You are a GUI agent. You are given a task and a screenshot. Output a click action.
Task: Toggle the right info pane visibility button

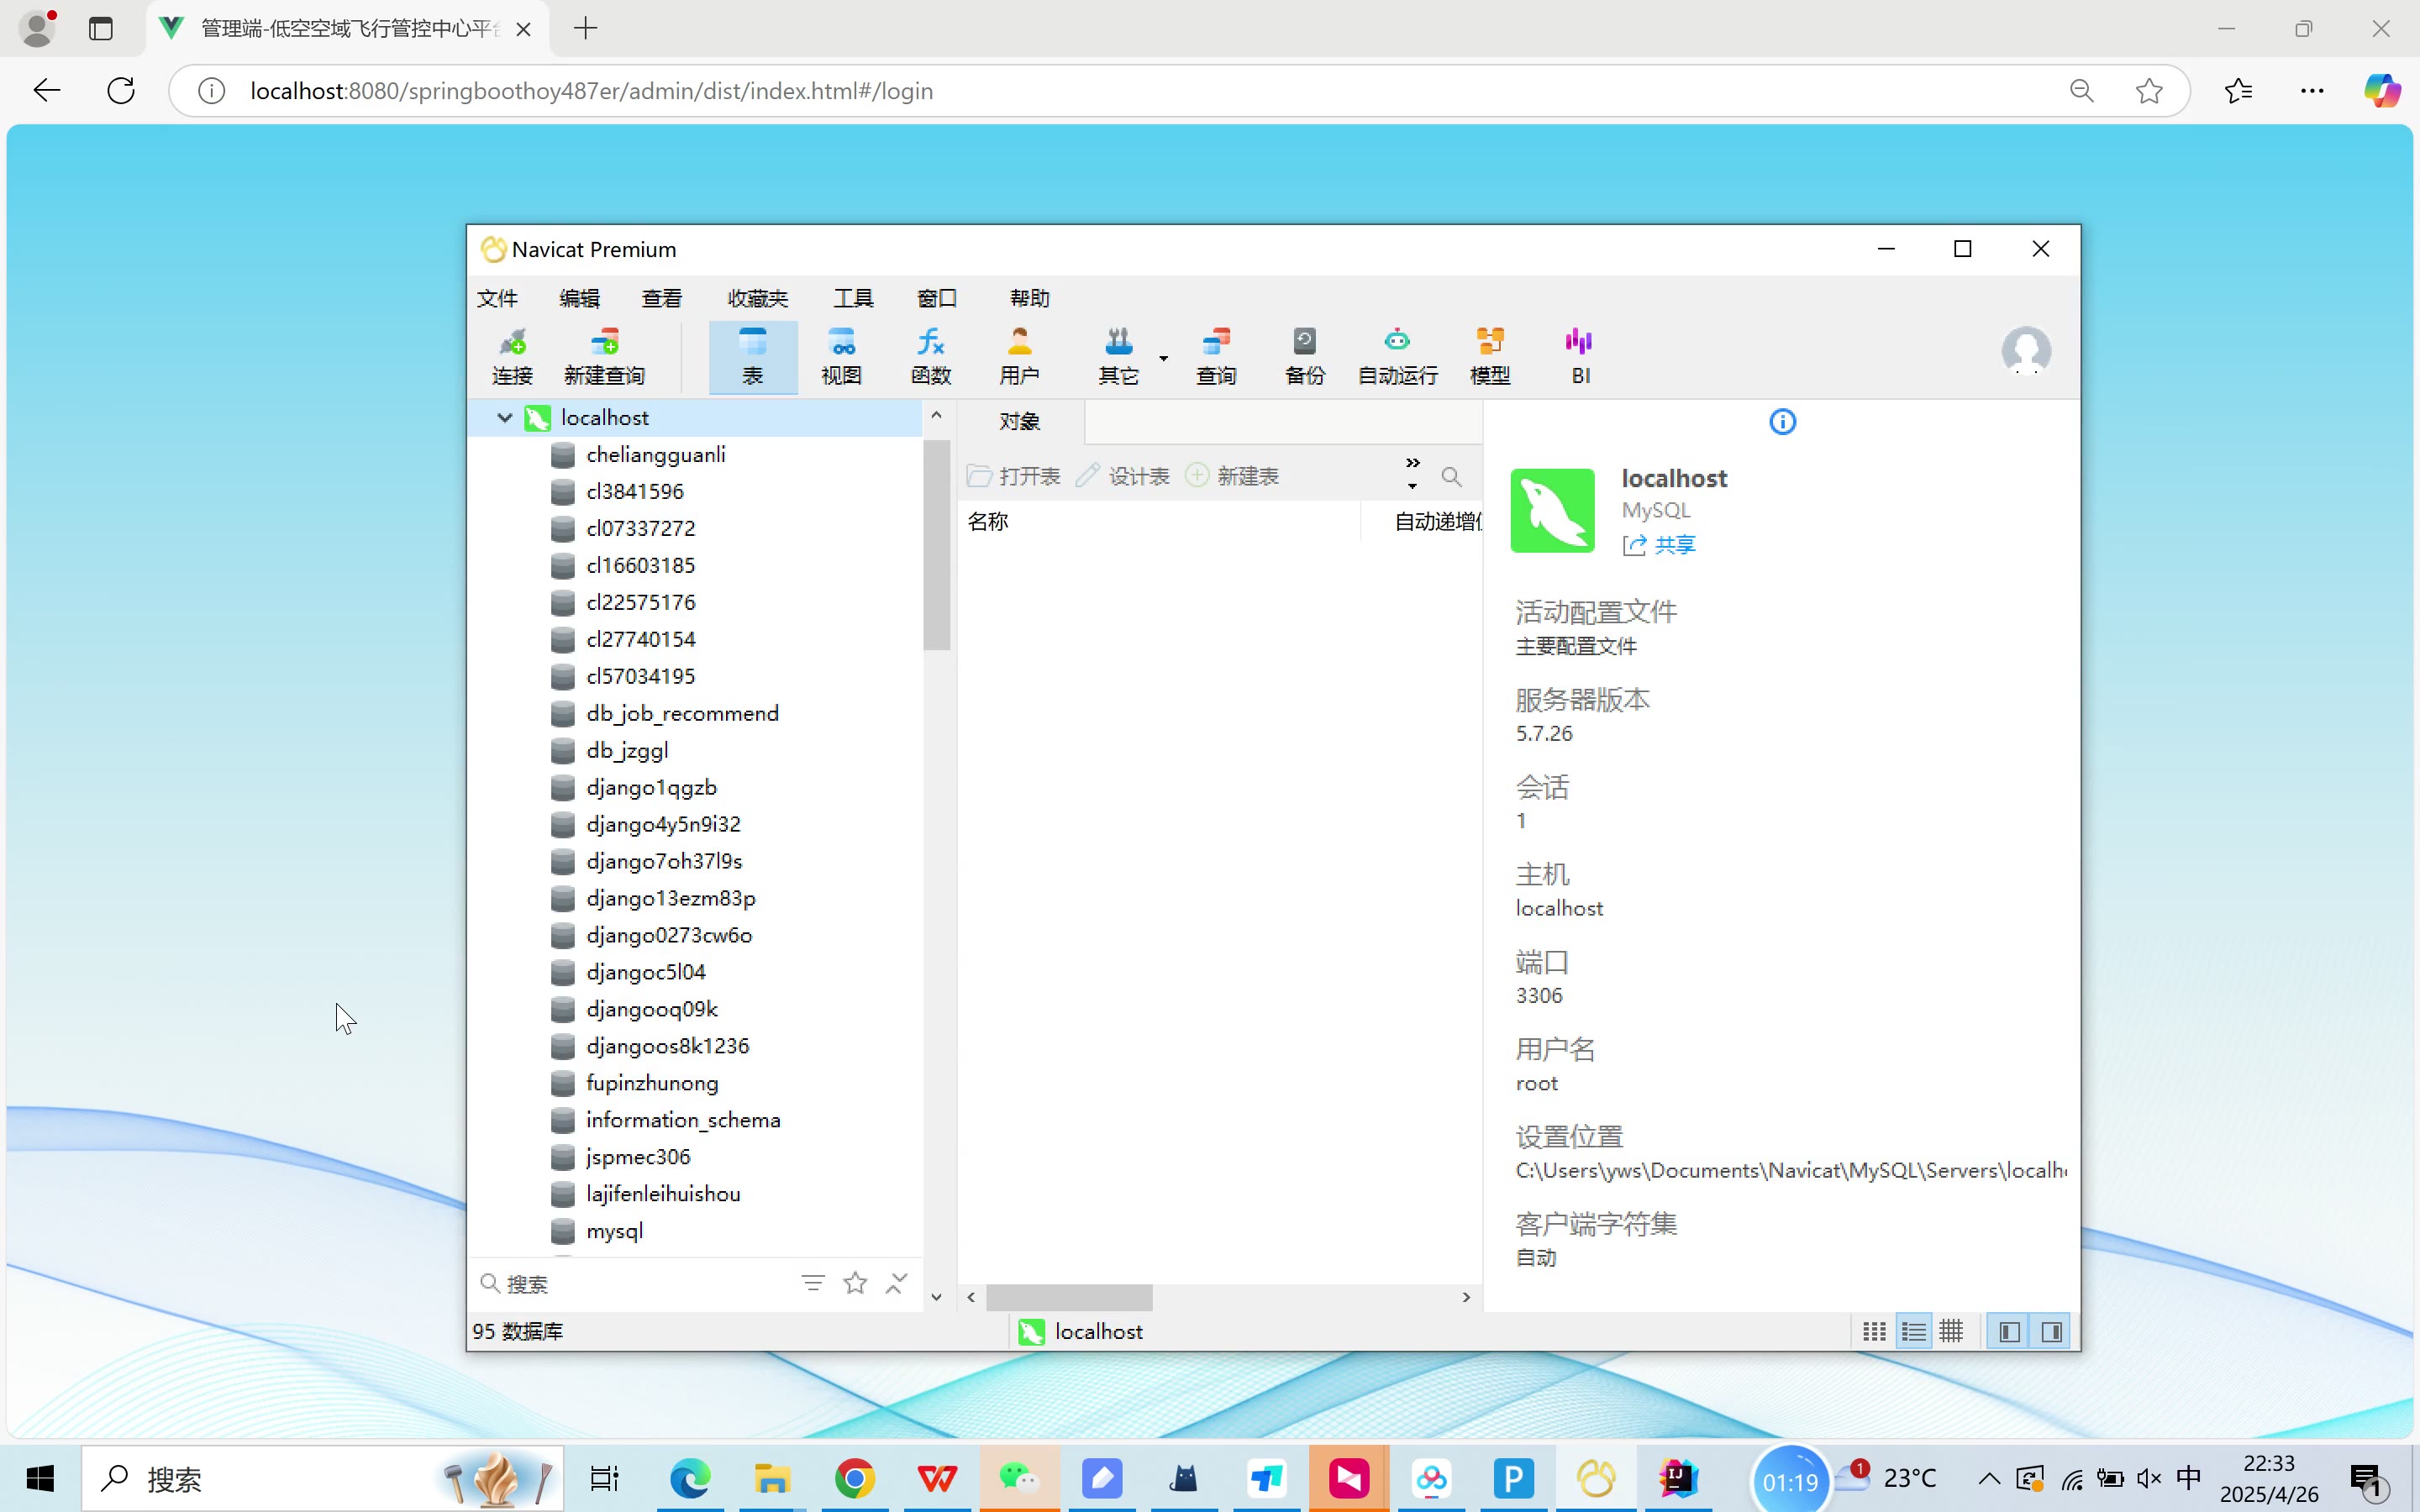[x=2051, y=1332]
